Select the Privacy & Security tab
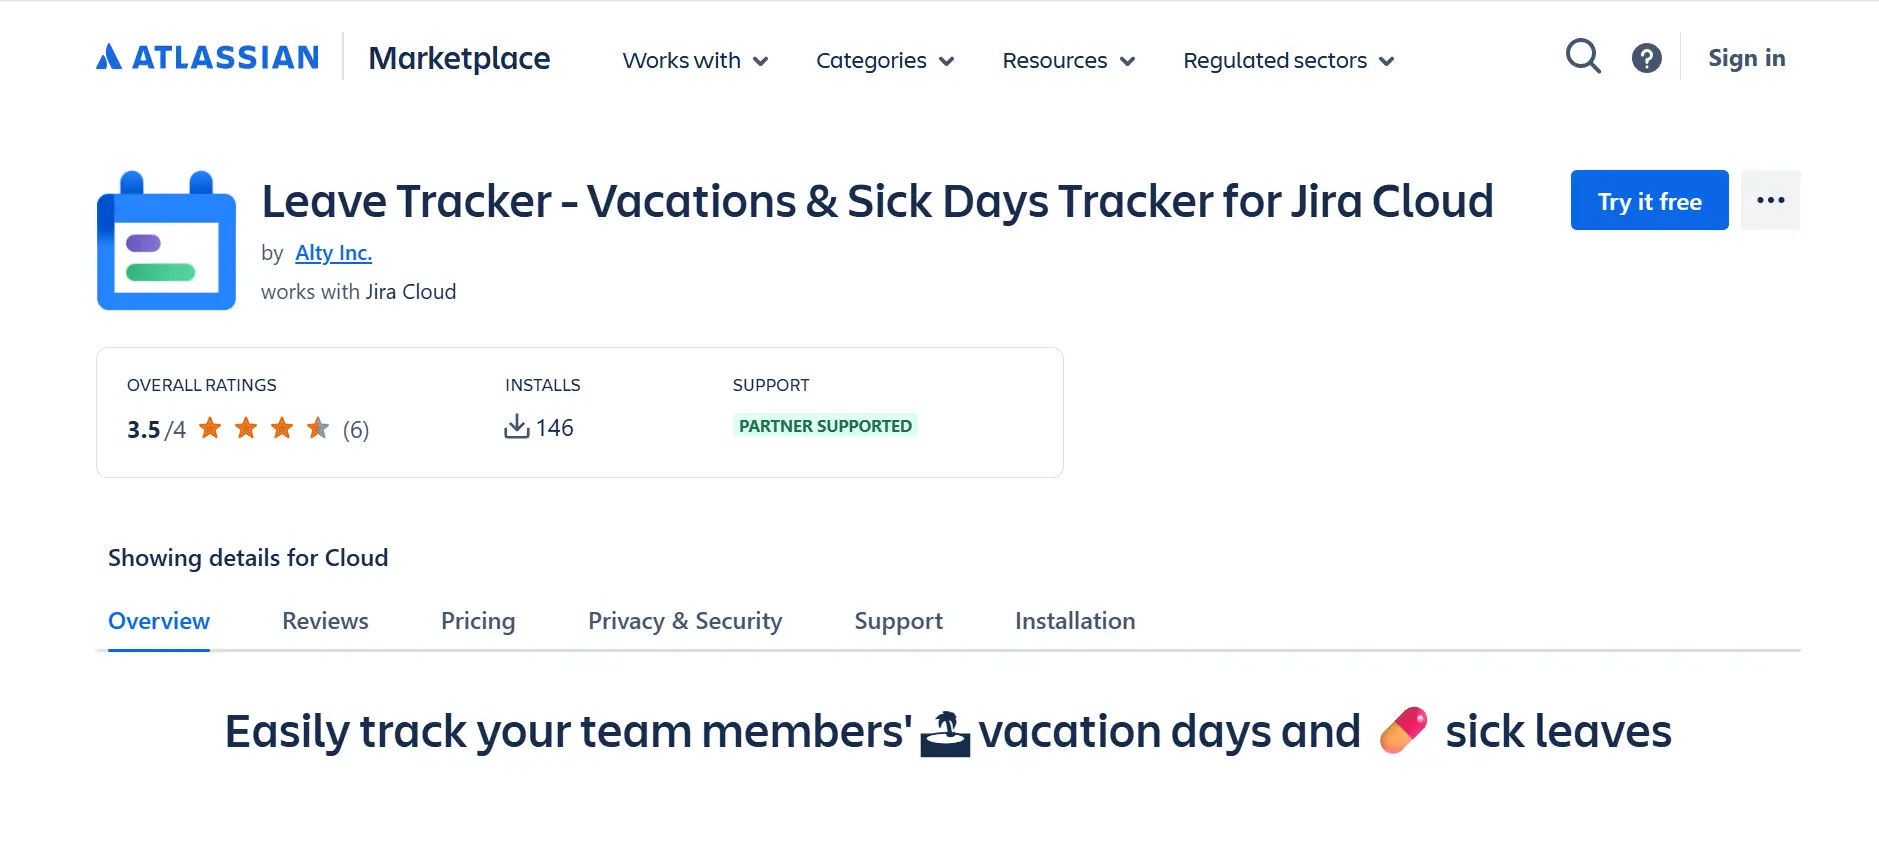The width and height of the screenshot is (1879, 850). (x=684, y=621)
